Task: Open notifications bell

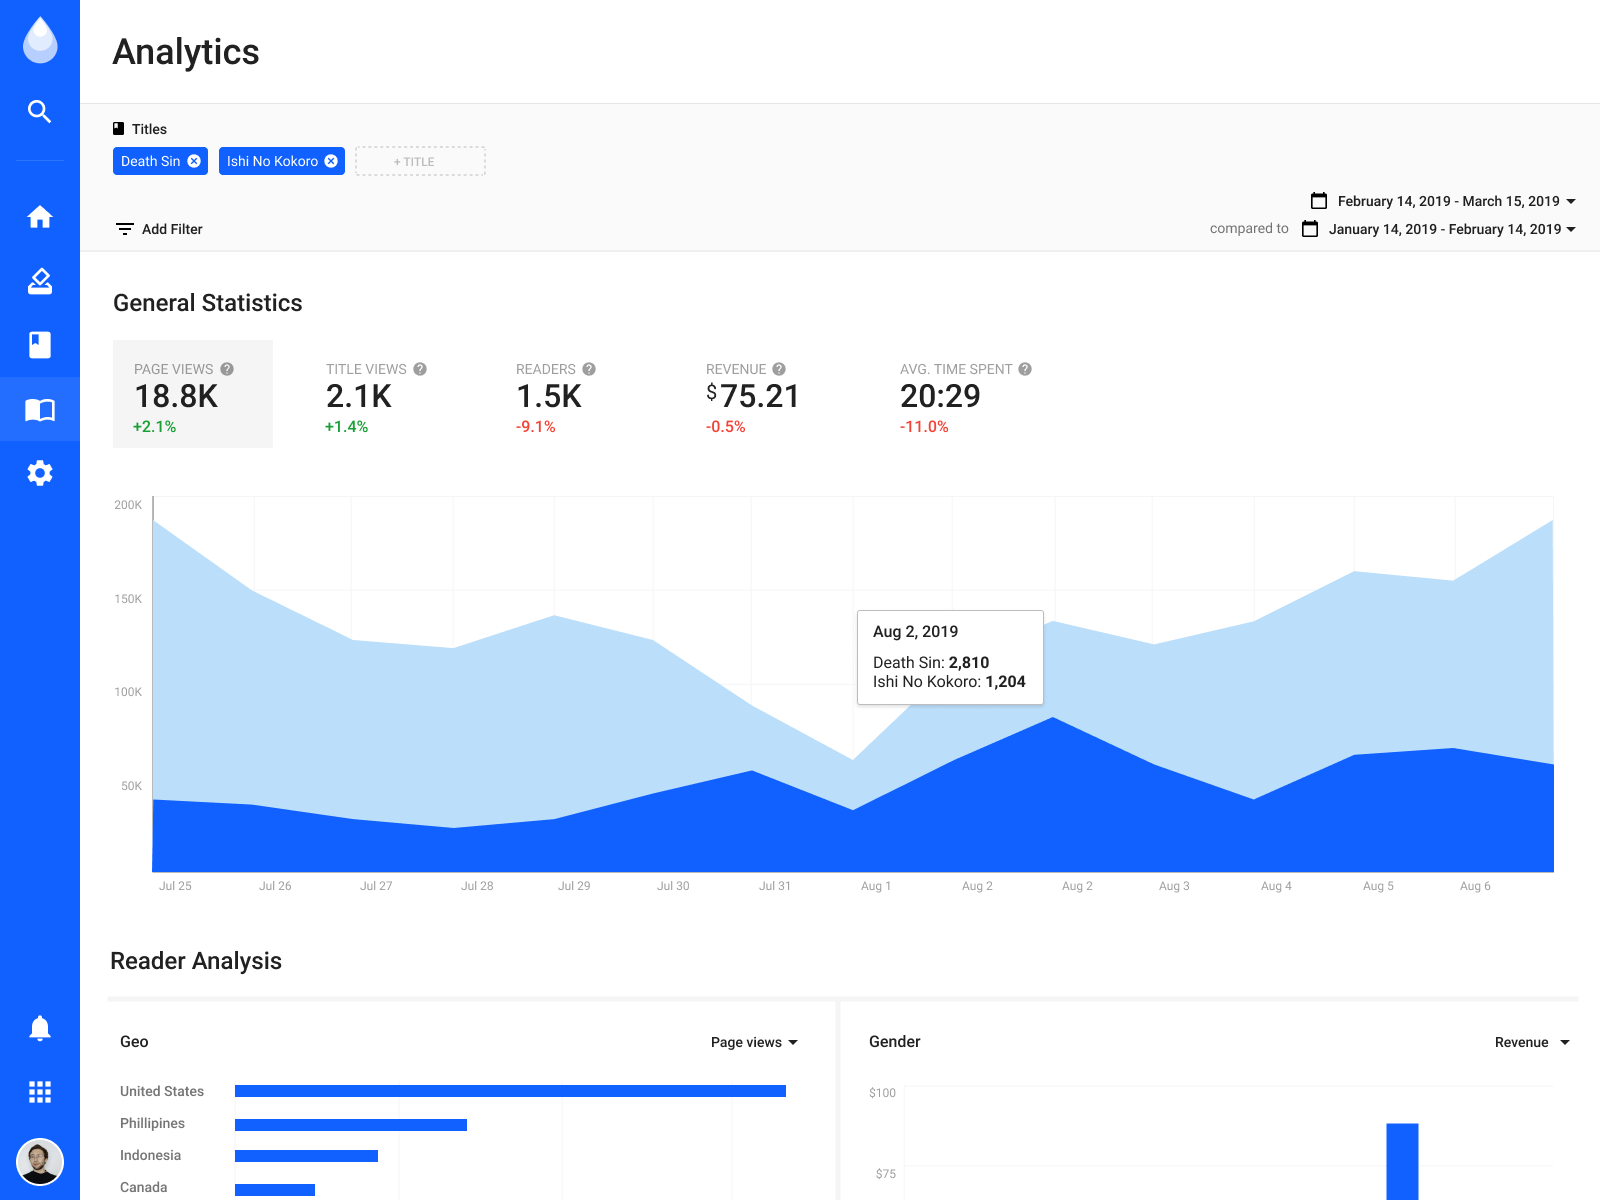Action: pos(40,1028)
